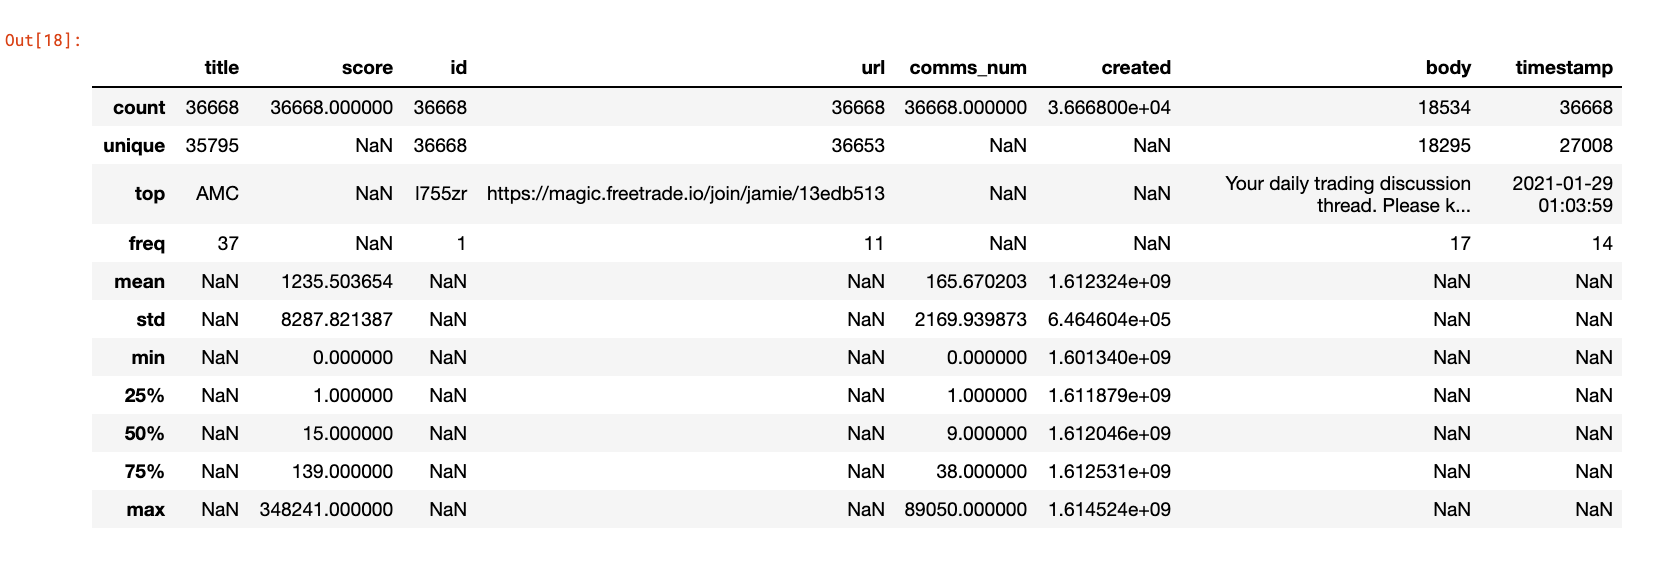Click the 'url' column header
Image resolution: width=1662 pixels, height=572 pixels.
(x=872, y=68)
